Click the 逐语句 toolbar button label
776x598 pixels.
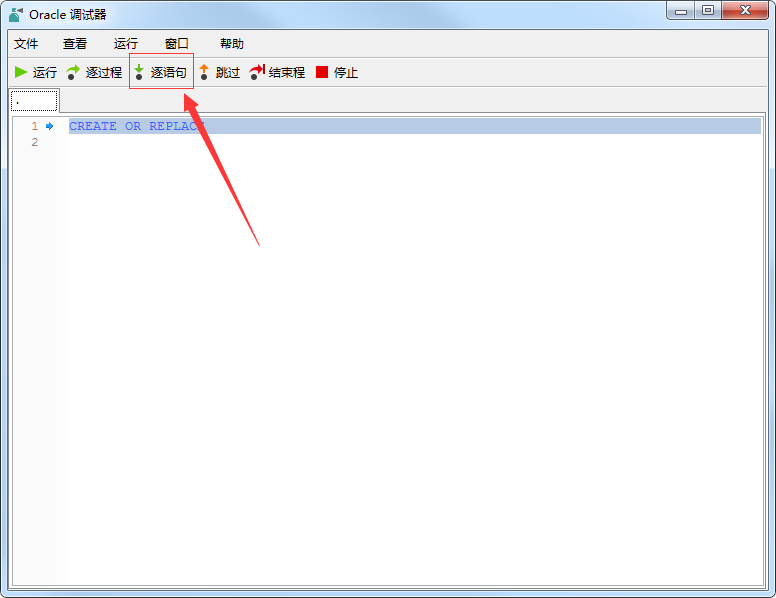pyautogui.click(x=169, y=72)
